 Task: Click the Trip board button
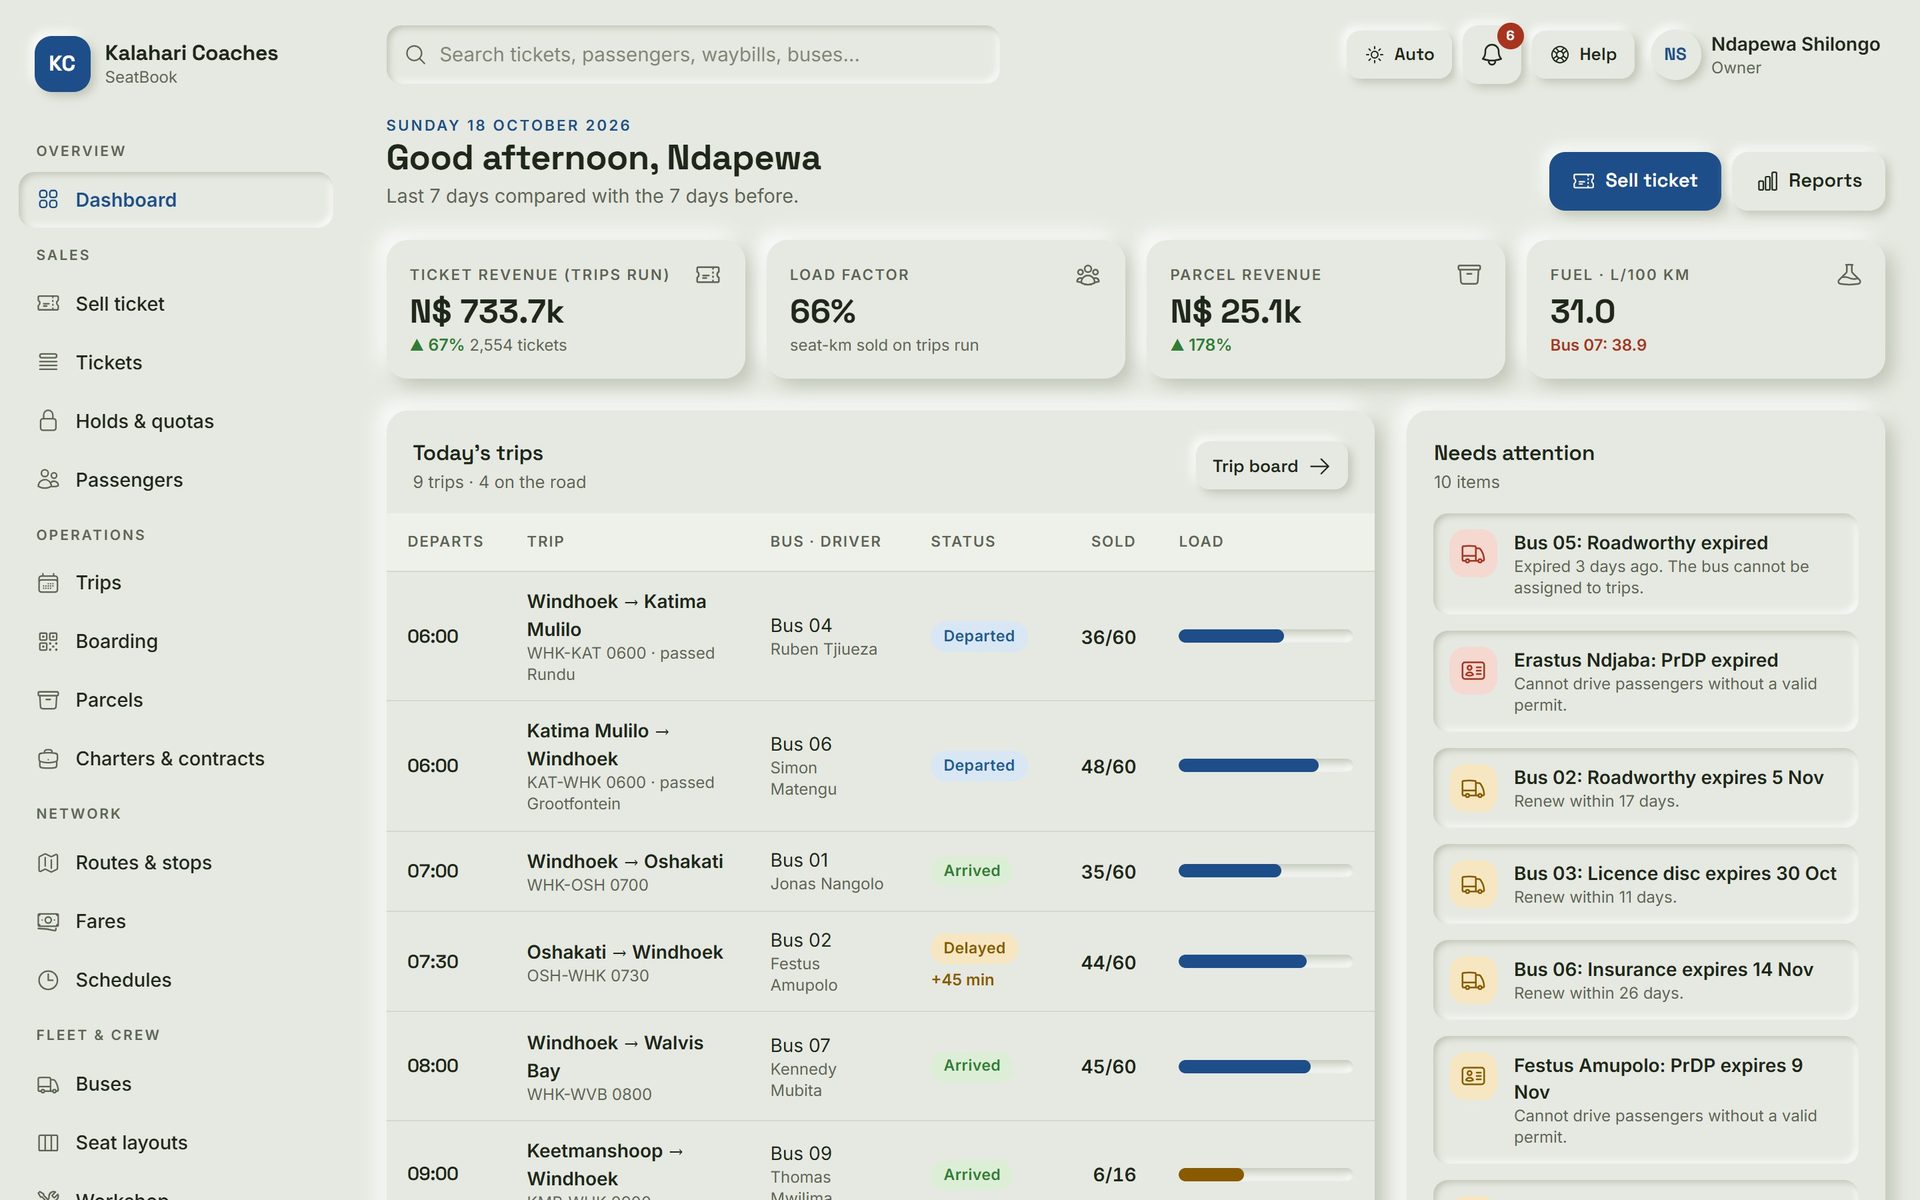pos(1271,466)
